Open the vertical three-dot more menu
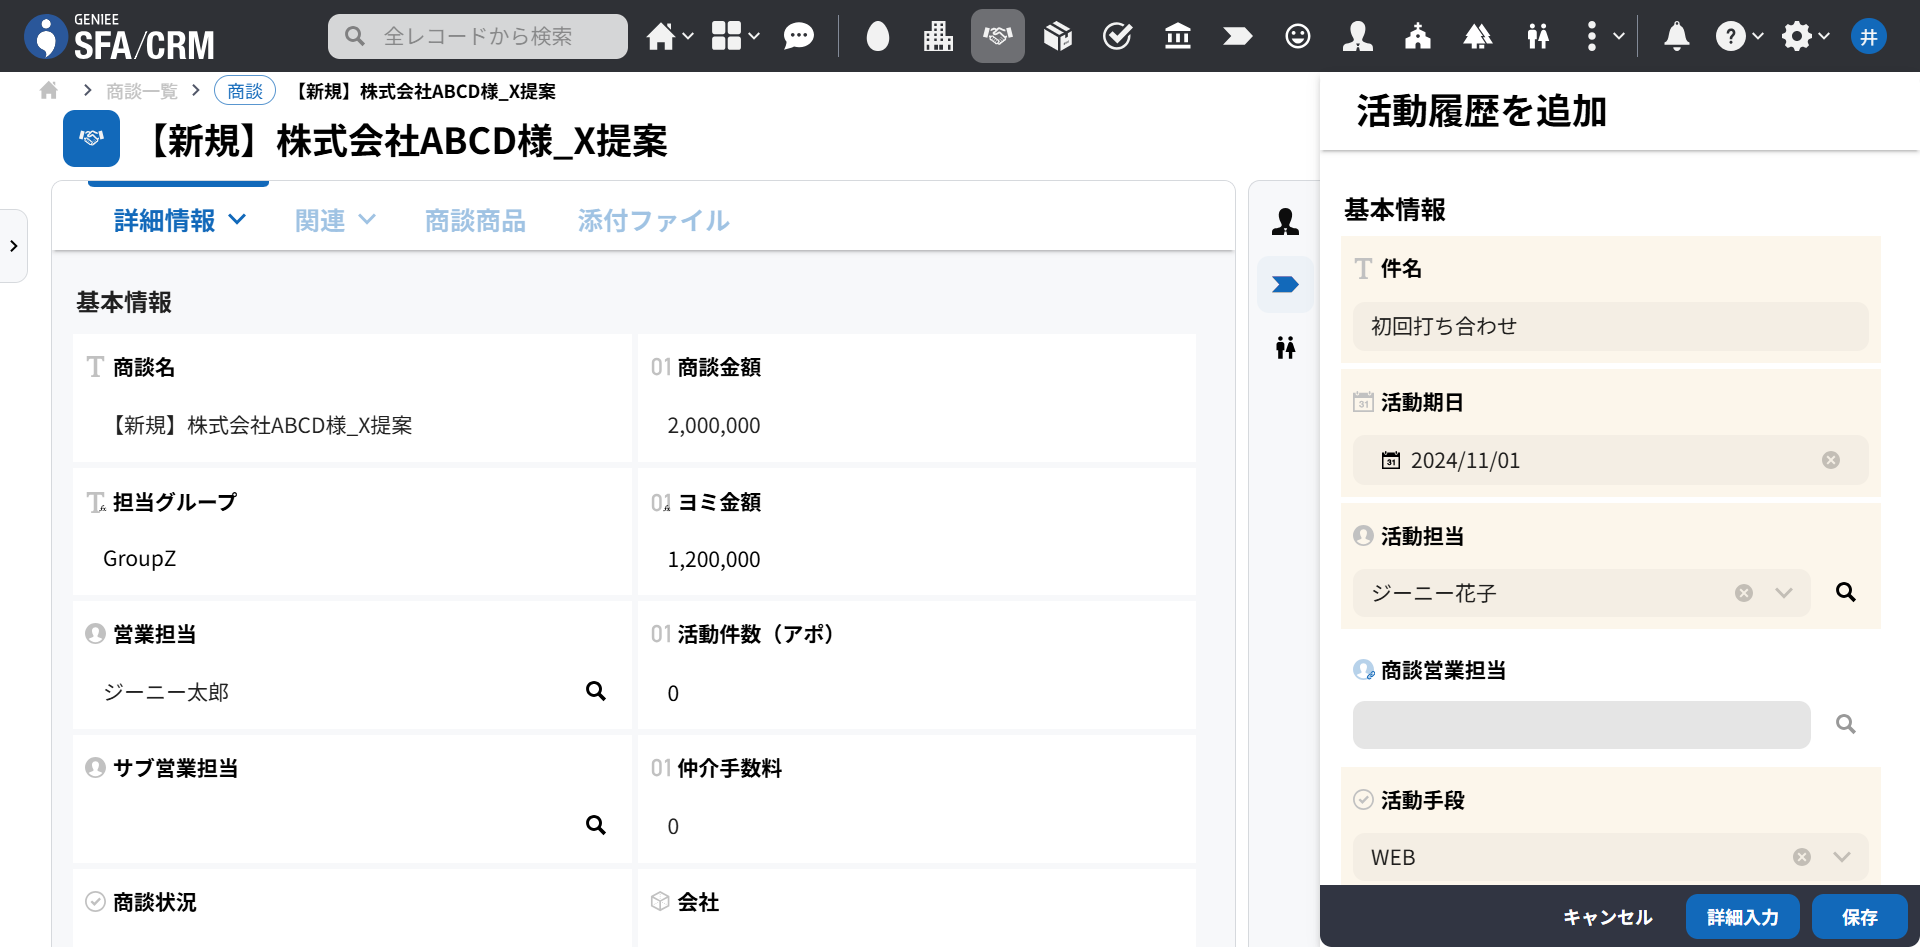 [1592, 37]
